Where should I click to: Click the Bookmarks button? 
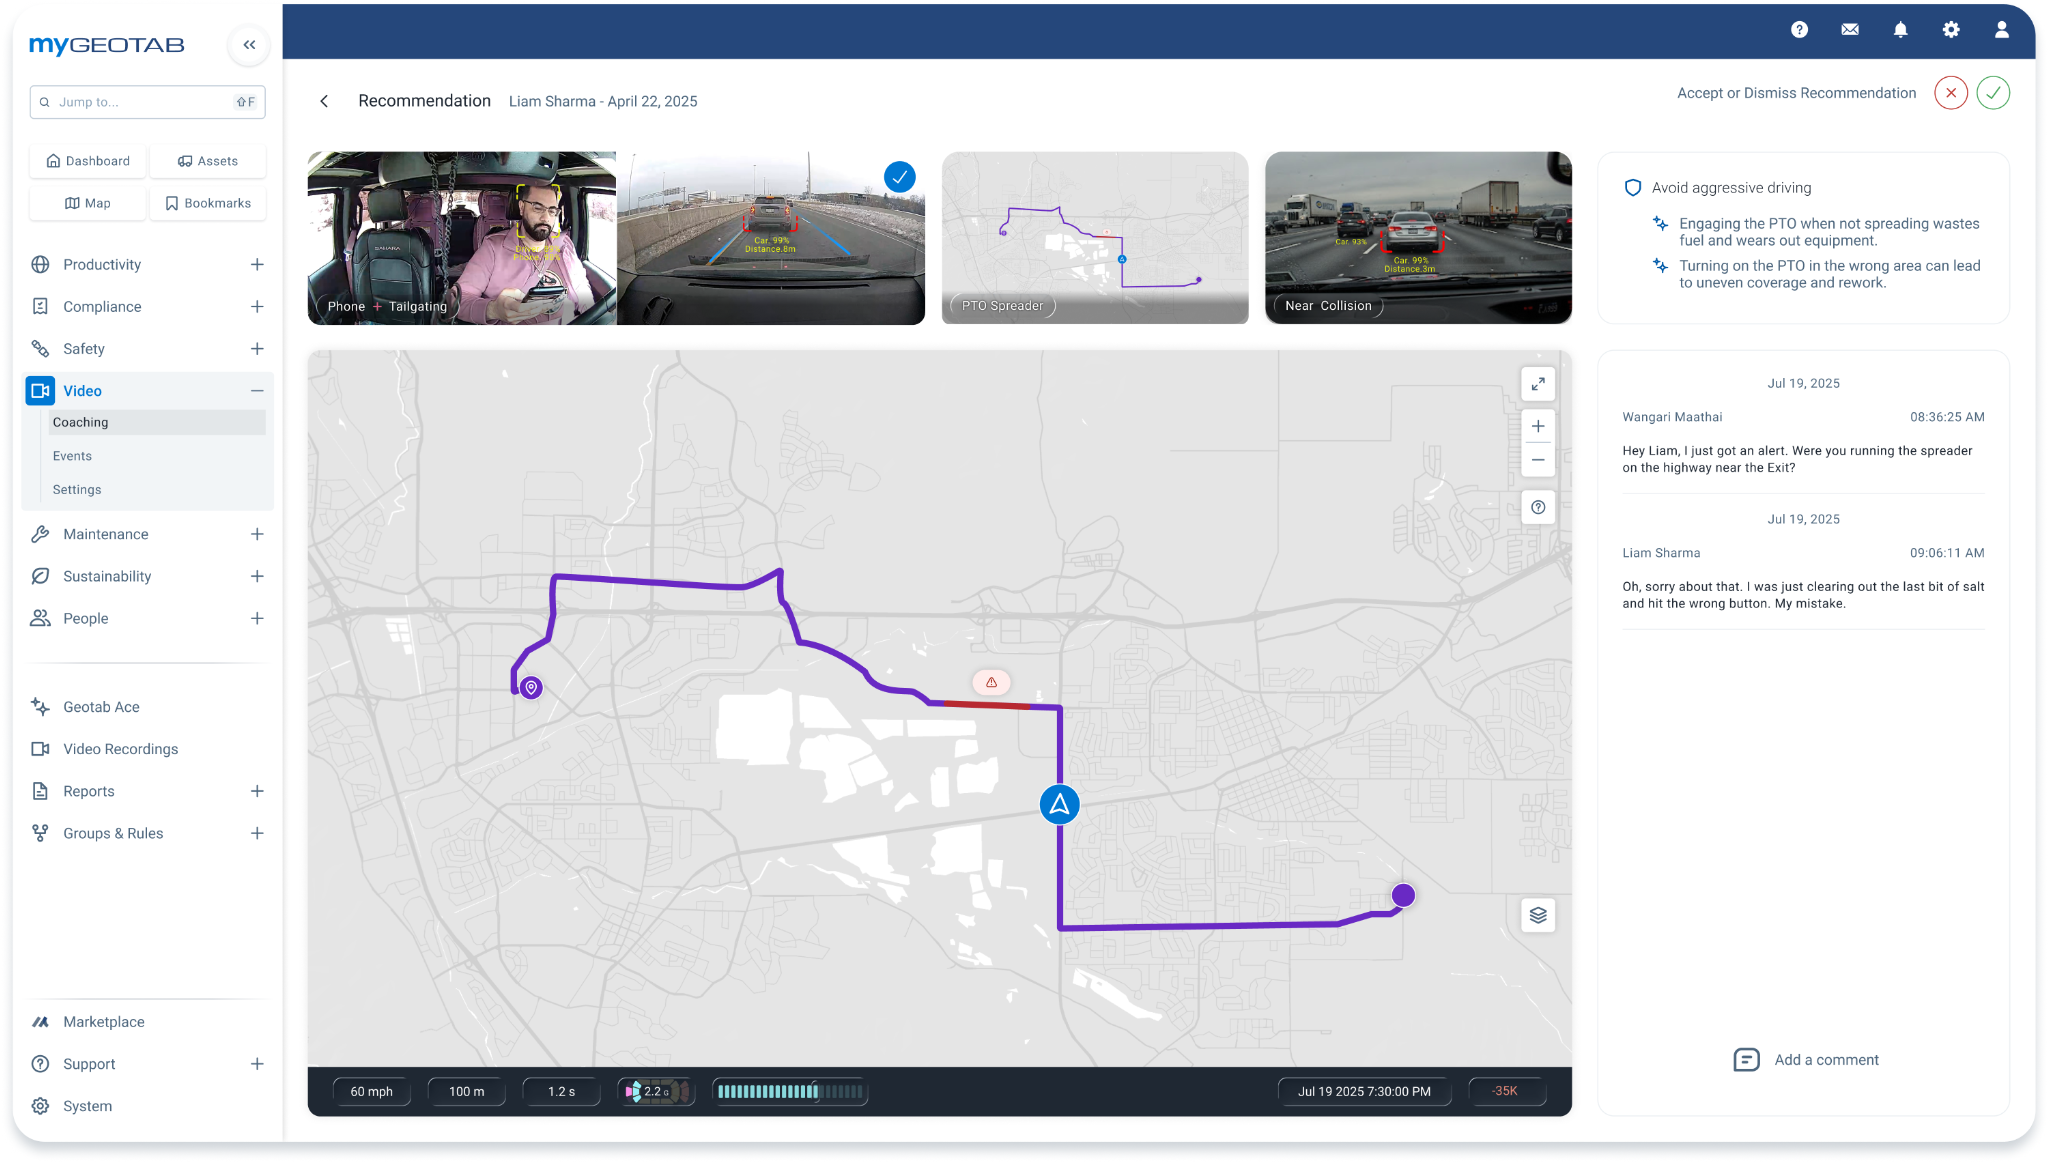pos(208,203)
